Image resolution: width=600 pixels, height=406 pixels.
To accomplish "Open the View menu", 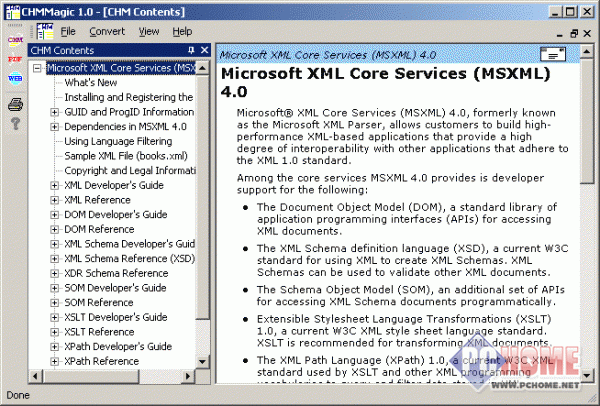I will pyautogui.click(x=148, y=32).
